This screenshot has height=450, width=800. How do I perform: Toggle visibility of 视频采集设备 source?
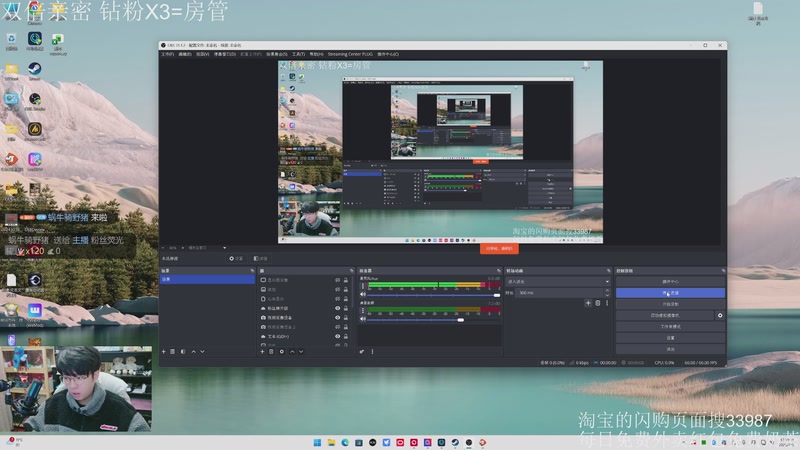coord(337,317)
